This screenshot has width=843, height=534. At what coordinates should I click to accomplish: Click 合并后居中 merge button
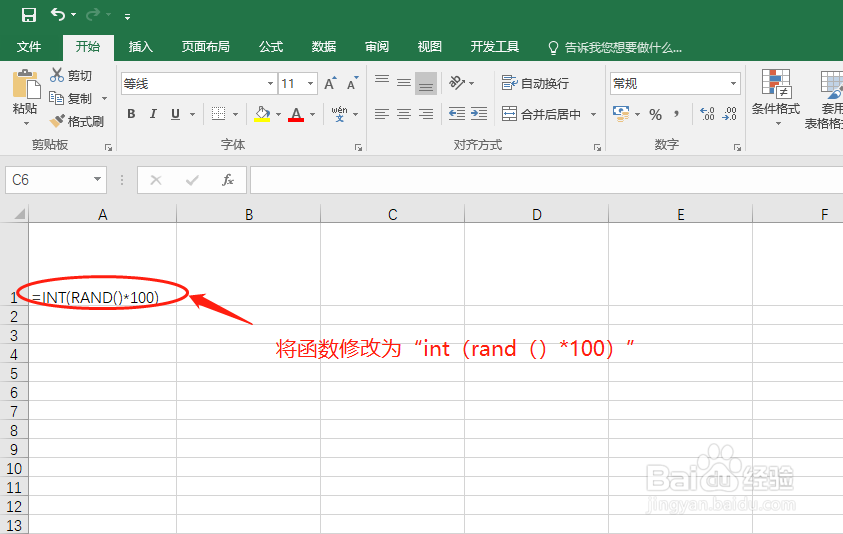[x=541, y=114]
